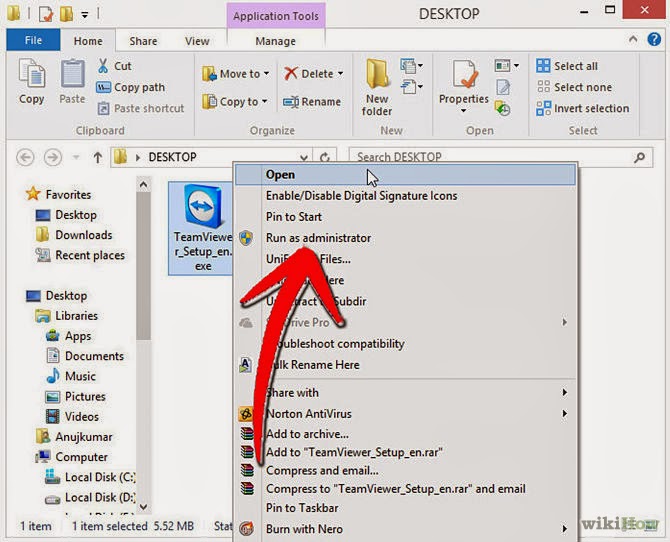Viewport: 670px width, 542px height.
Task: Click the DESKTOP address bar path
Action: coord(172,157)
